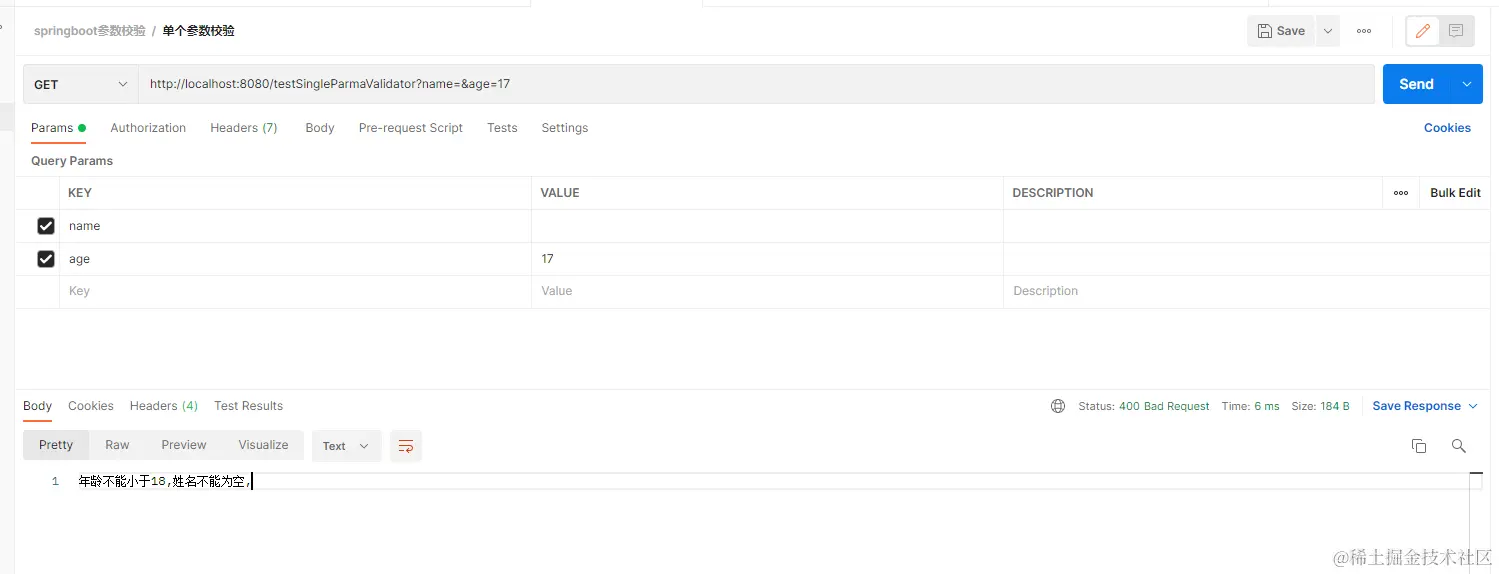Viewport: 1499px width, 574px height.
Task: Switch to the pencil edit mode icon
Action: 1422,31
